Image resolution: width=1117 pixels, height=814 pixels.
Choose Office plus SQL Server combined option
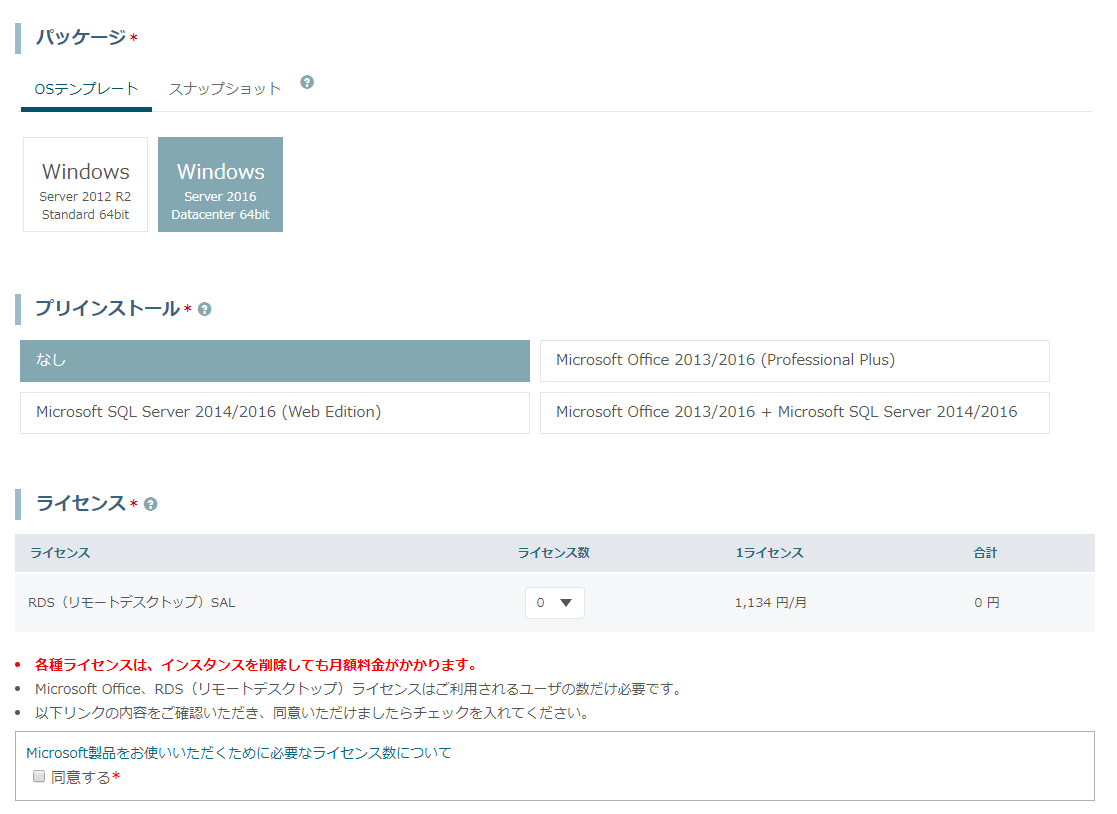pyautogui.click(x=794, y=413)
